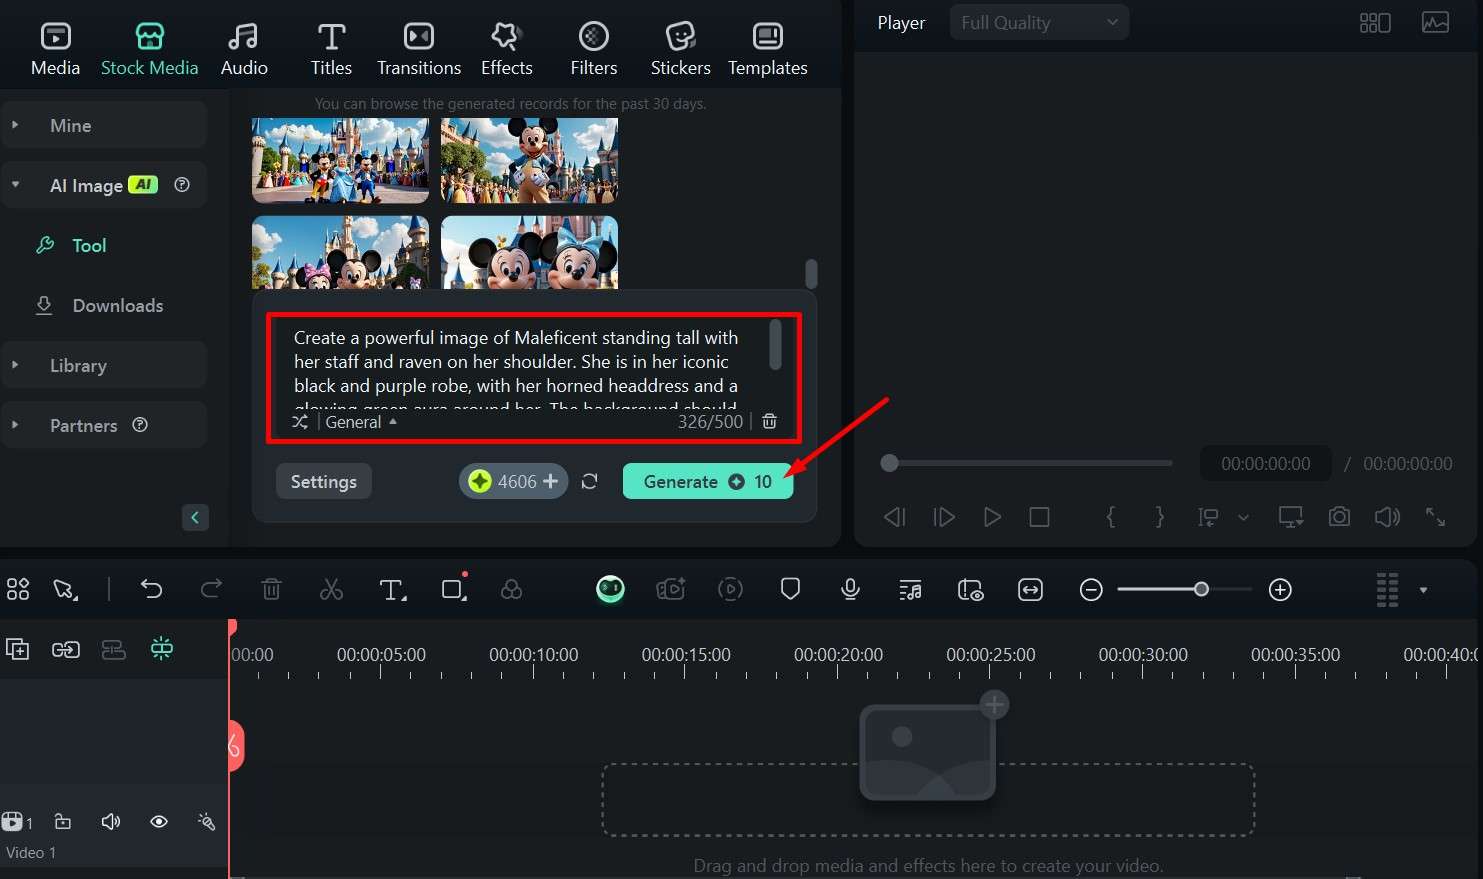Show AI Image help info
1483x879 pixels.
(x=182, y=184)
